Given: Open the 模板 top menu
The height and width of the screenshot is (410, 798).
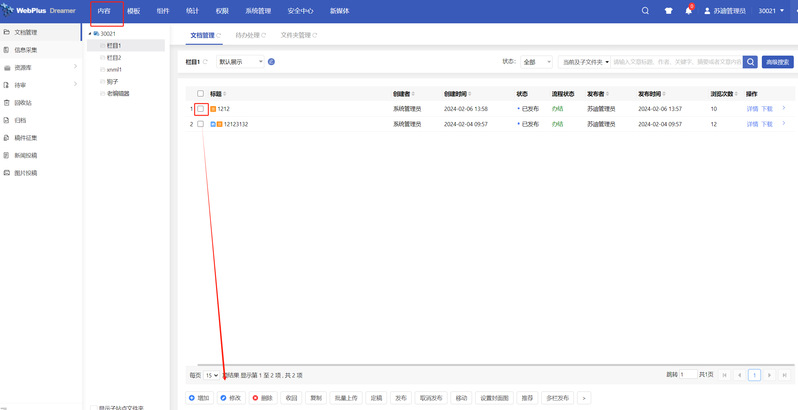Looking at the screenshot, I should [x=133, y=11].
